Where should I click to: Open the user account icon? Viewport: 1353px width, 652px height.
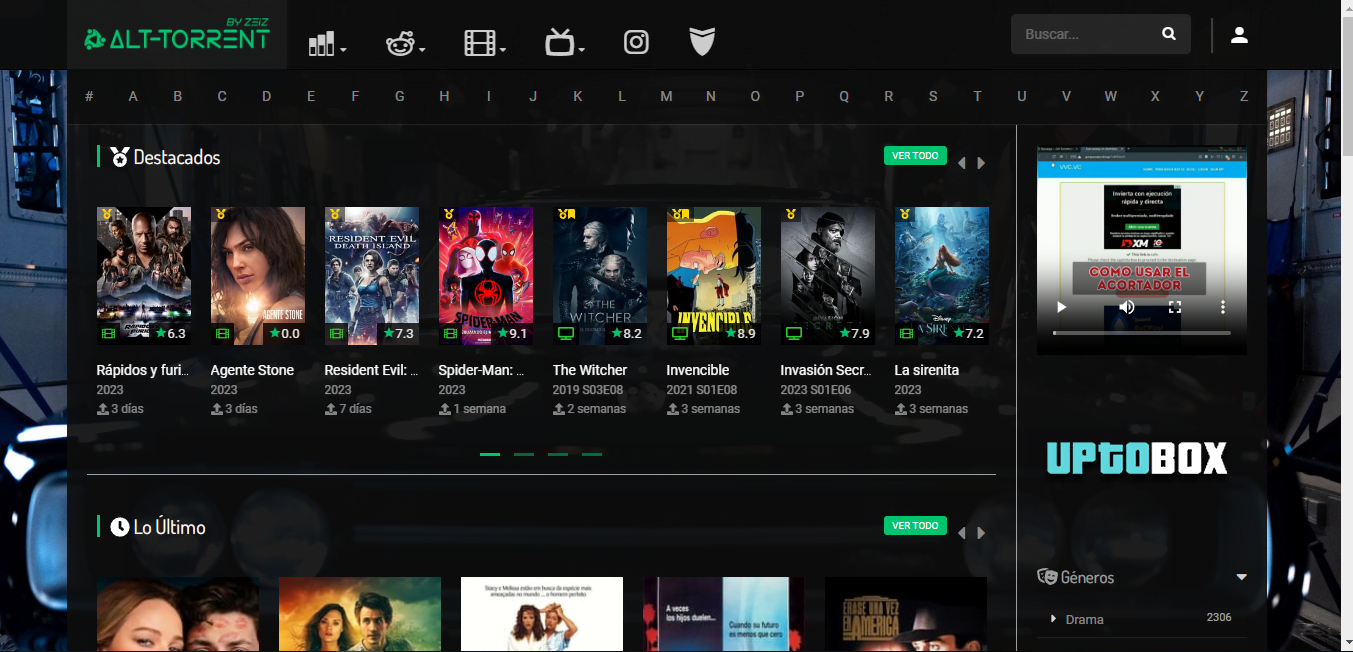click(1239, 35)
